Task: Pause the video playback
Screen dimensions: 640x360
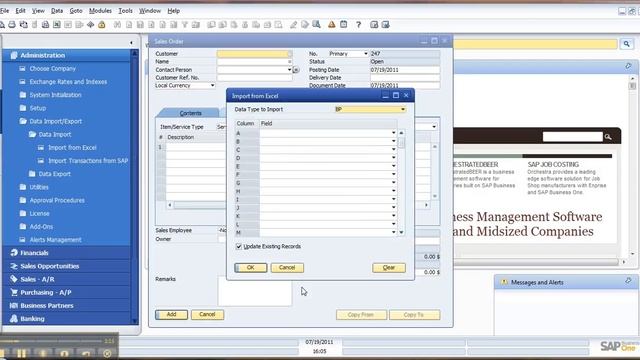Action: [x=22, y=353]
